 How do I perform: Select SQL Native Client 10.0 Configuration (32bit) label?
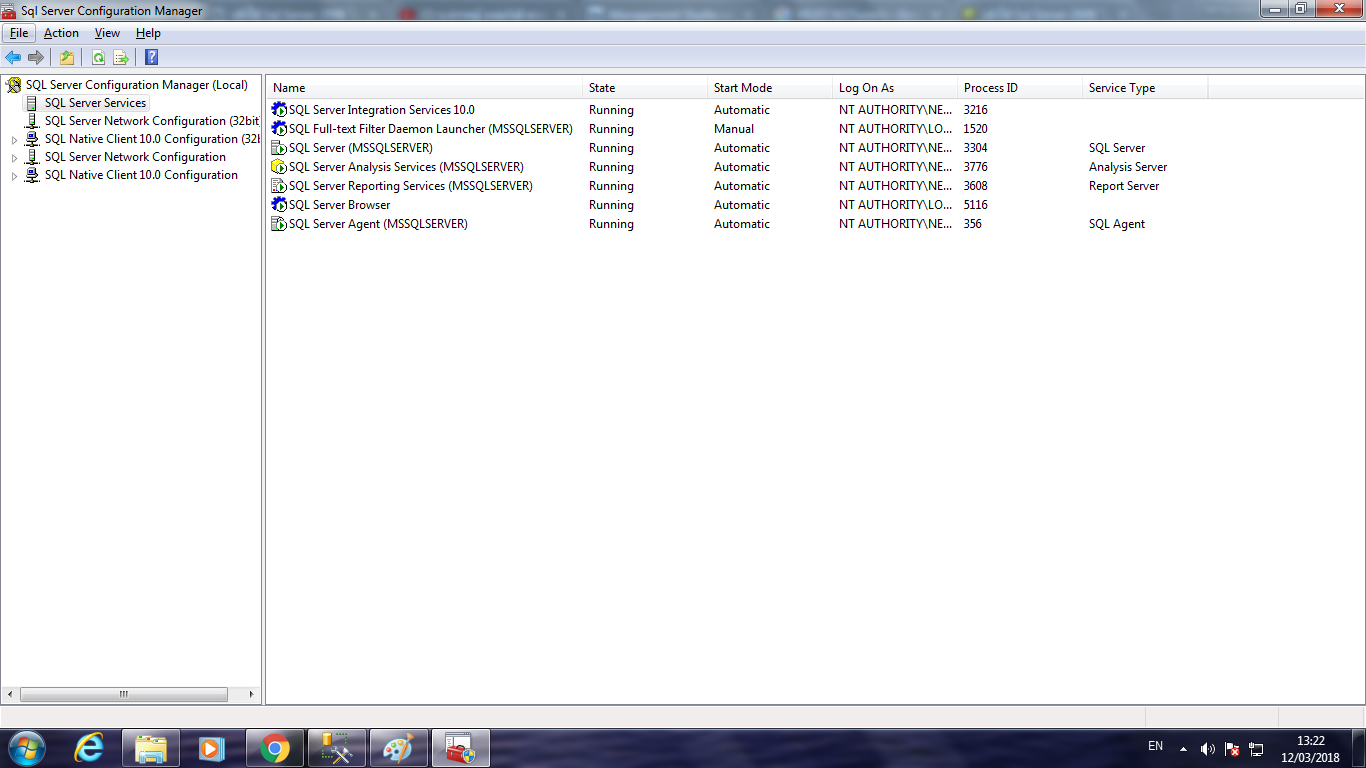click(x=152, y=139)
